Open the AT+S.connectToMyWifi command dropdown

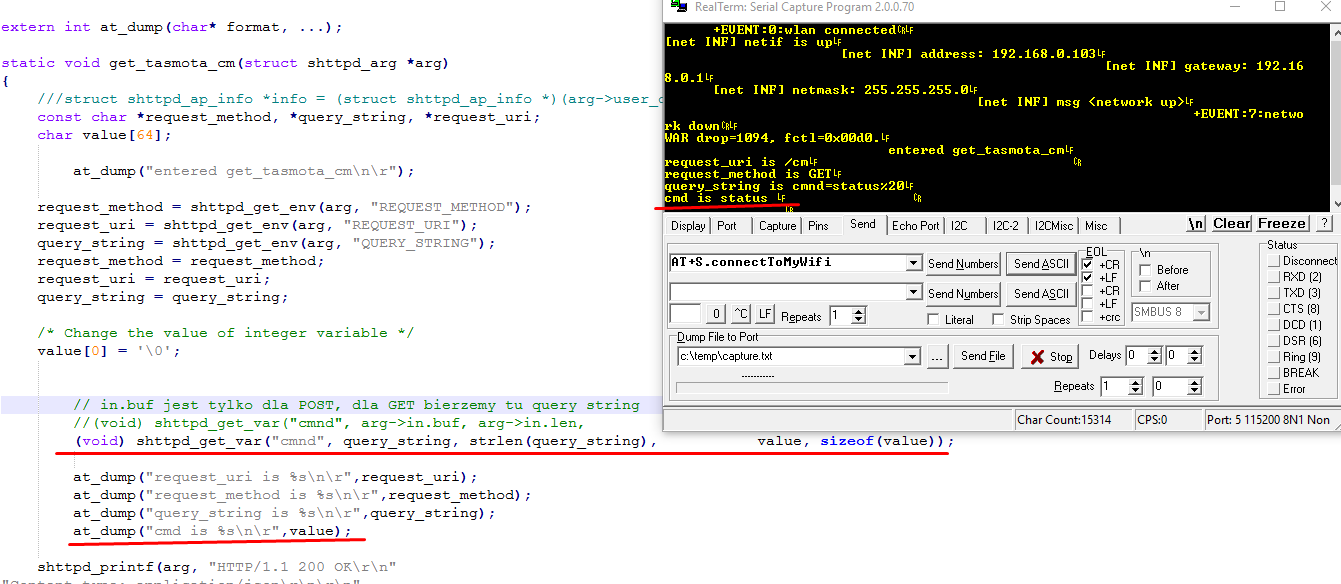(x=913, y=263)
